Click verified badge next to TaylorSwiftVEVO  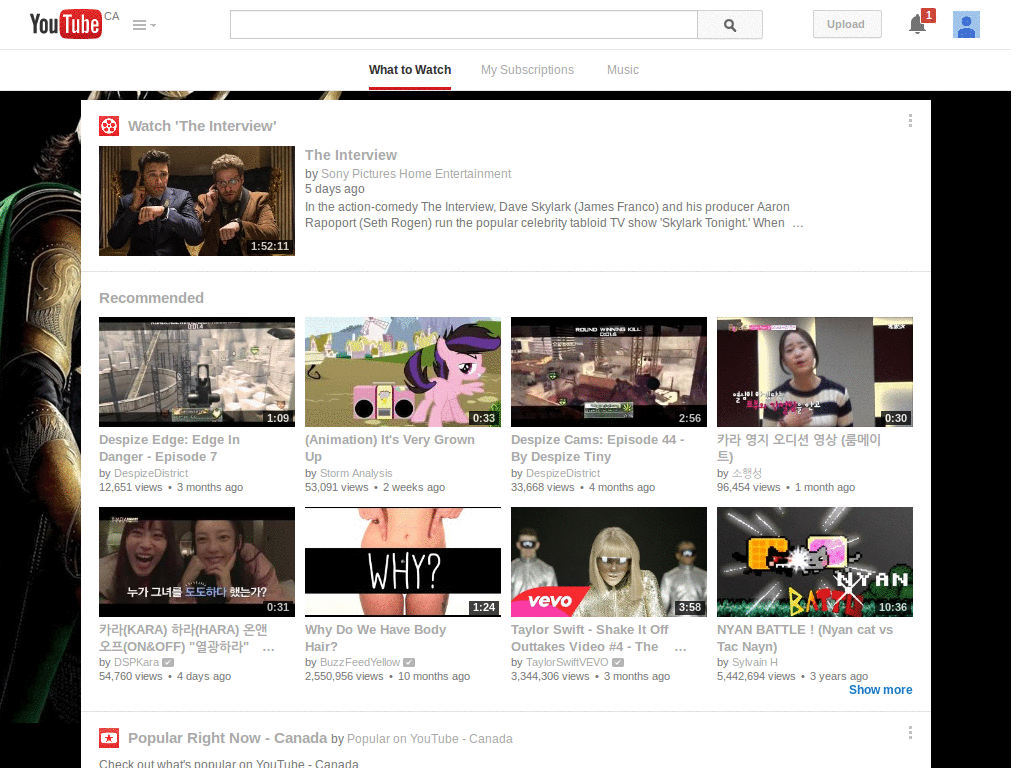(x=618, y=662)
